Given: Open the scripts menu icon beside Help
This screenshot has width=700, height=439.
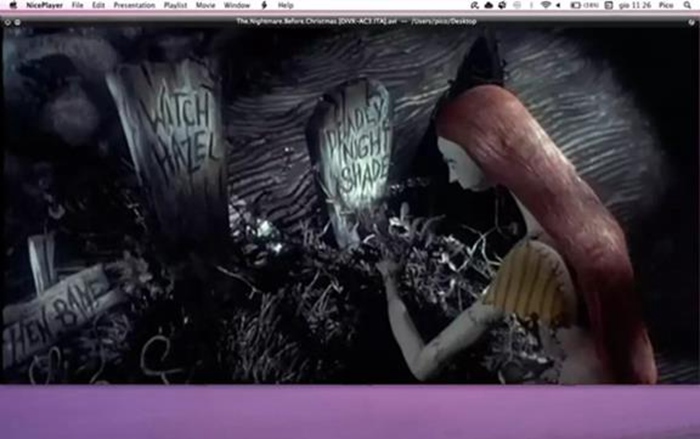Looking at the screenshot, I should tap(264, 5).
